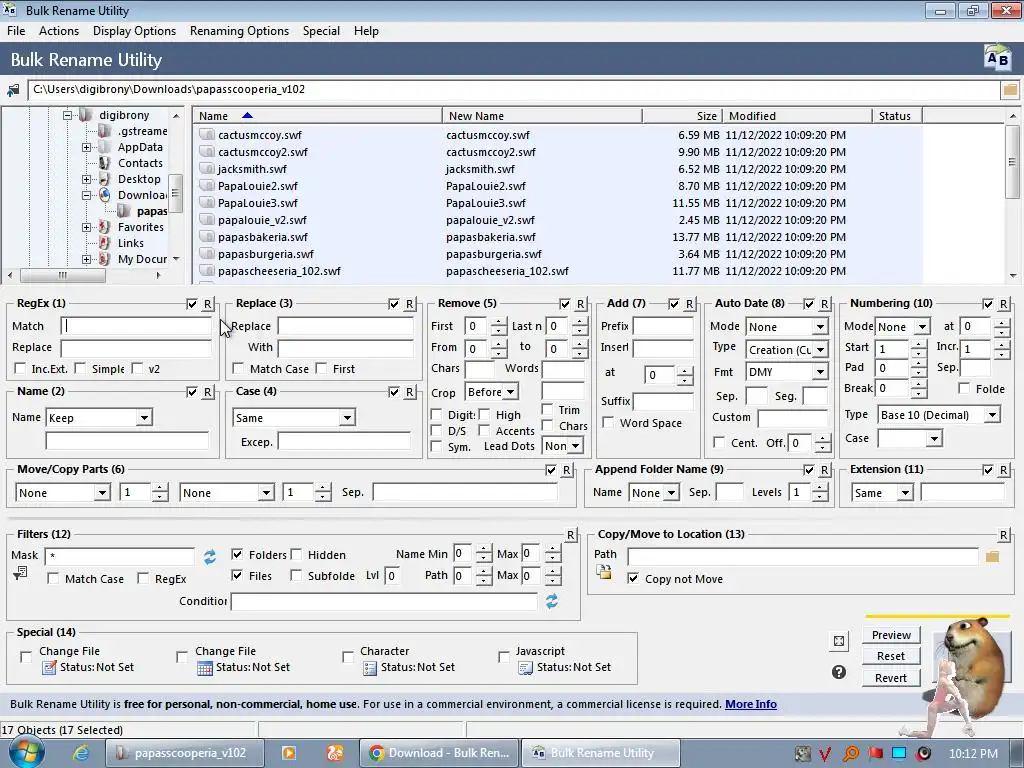Enable Hidden files filter checkbox
The width and height of the screenshot is (1024, 768).
point(296,554)
